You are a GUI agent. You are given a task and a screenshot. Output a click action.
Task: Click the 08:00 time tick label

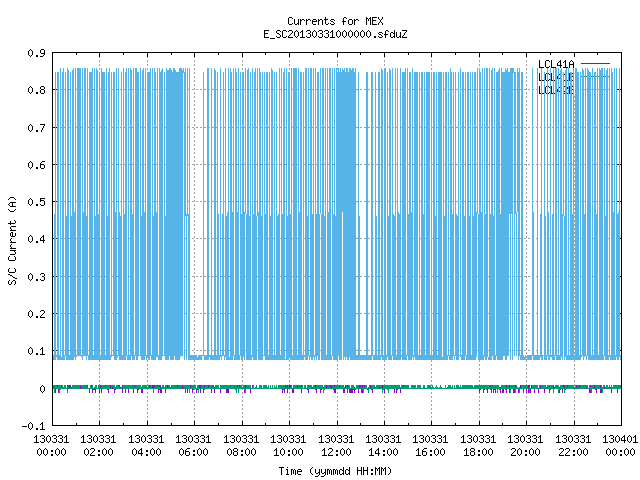(x=241, y=452)
